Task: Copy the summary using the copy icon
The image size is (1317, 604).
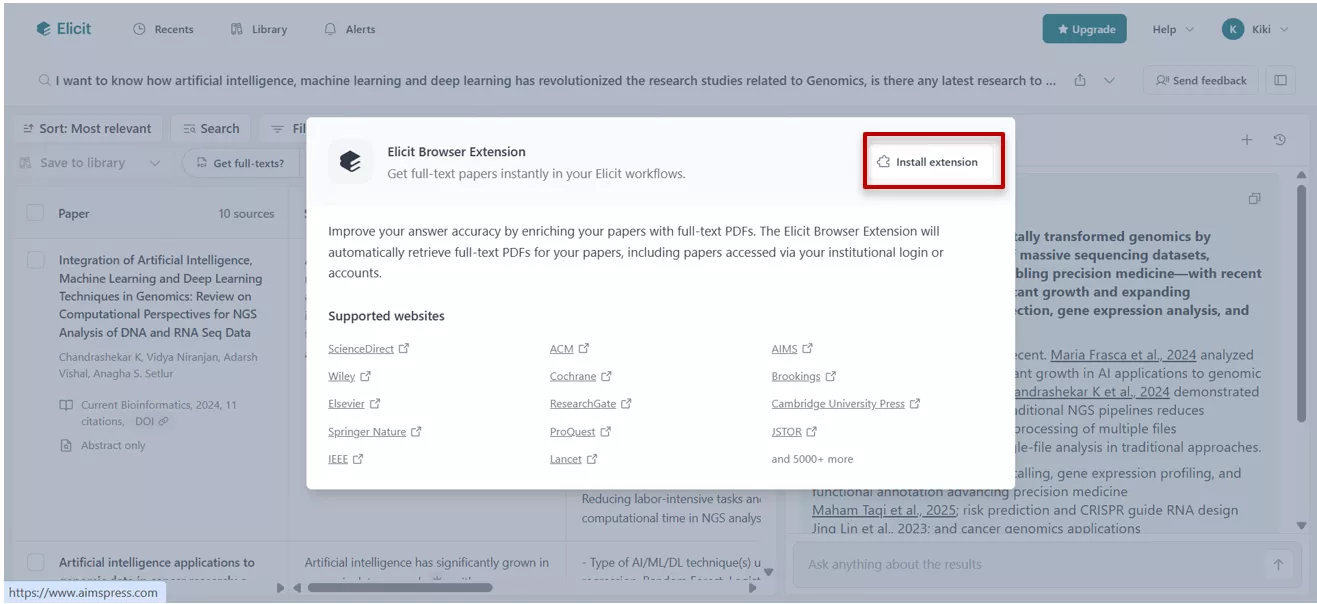Action: click(1255, 200)
